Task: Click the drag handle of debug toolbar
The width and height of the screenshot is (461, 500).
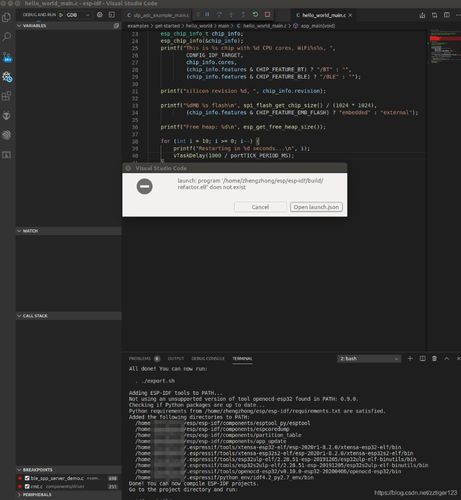Action: [x=198, y=15]
